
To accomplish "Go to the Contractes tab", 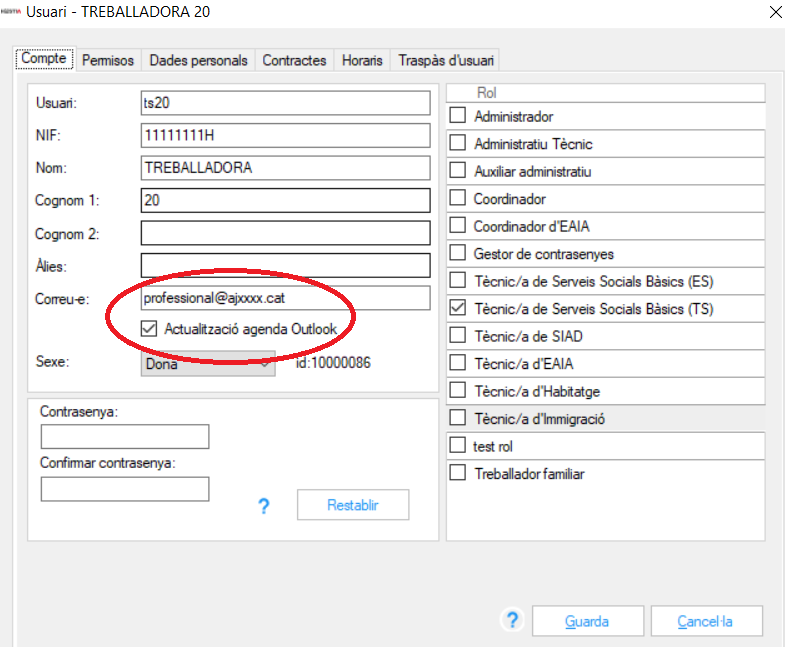I will [x=294, y=60].
